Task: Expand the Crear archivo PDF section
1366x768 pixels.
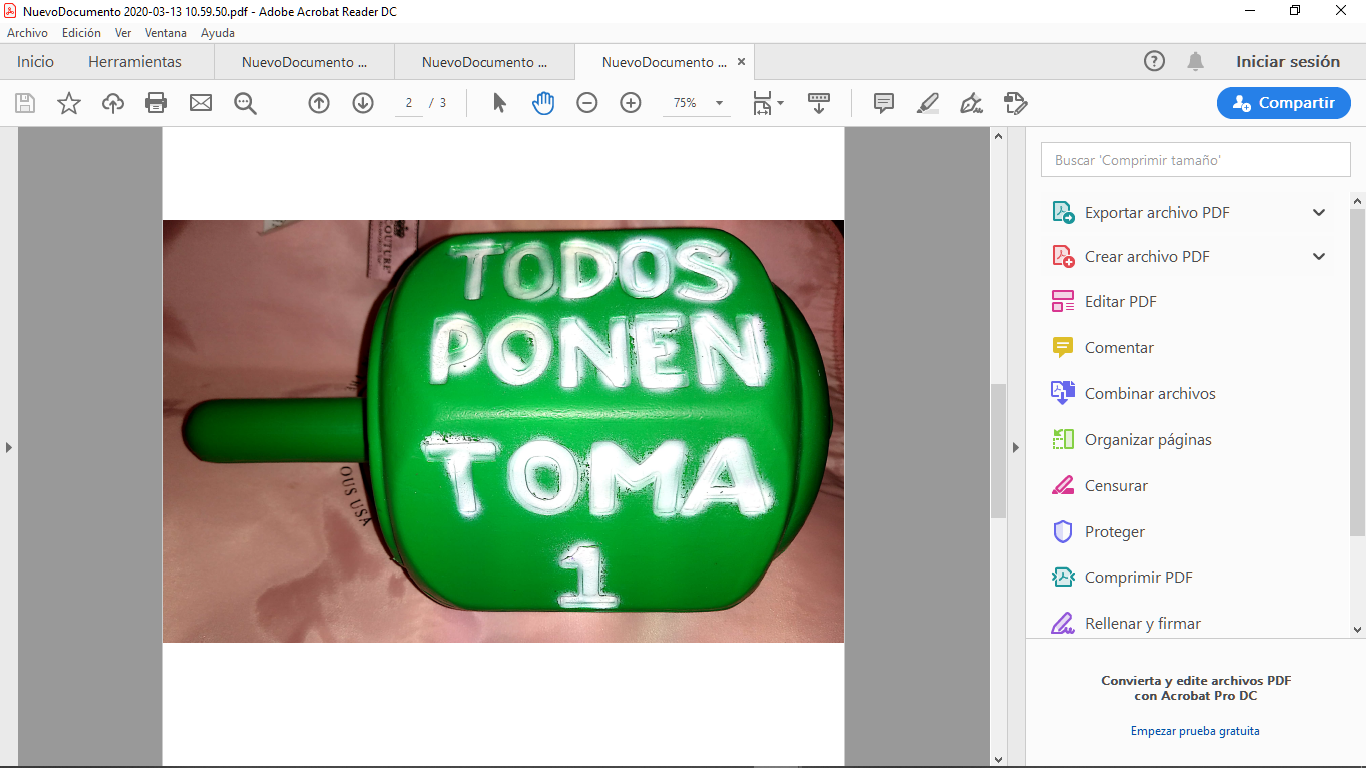Action: pos(1319,257)
